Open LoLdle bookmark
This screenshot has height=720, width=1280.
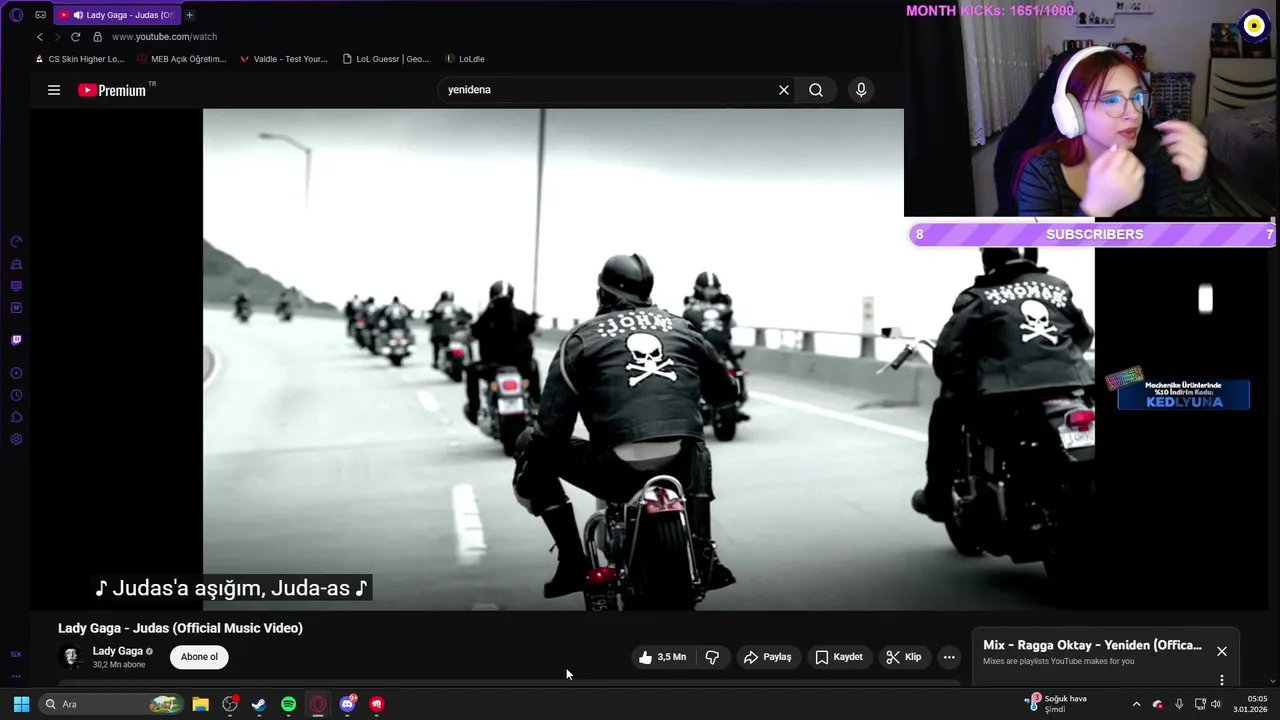(465, 59)
